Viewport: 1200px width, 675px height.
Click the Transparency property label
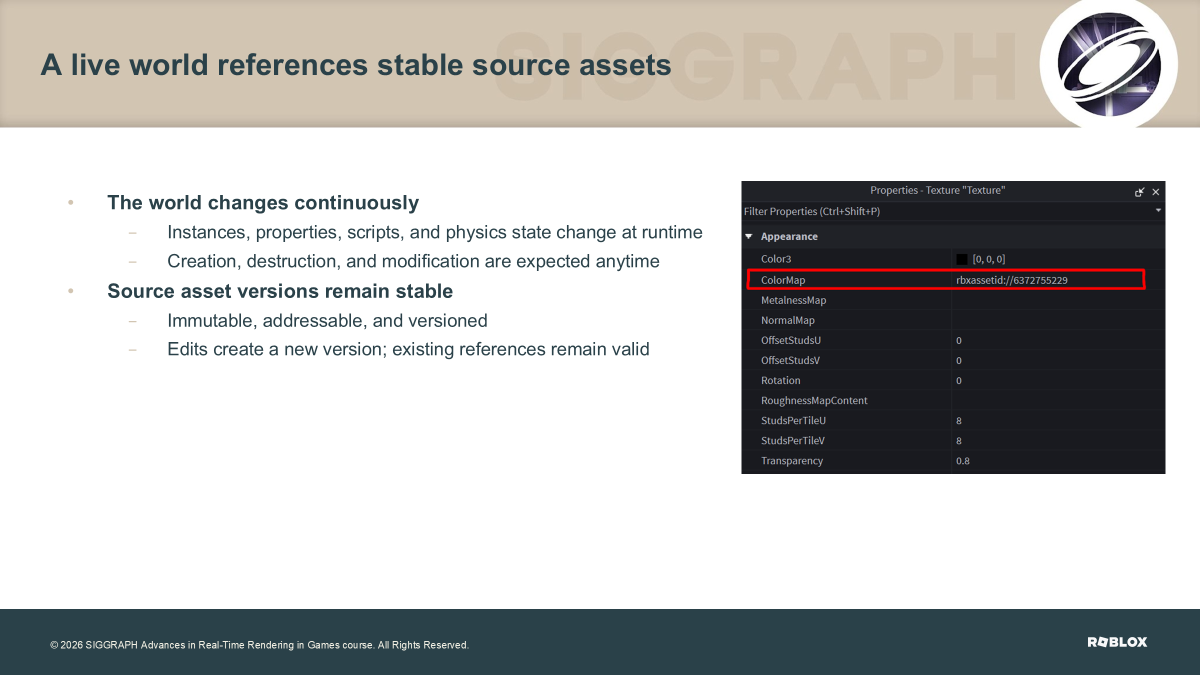[x=792, y=461]
